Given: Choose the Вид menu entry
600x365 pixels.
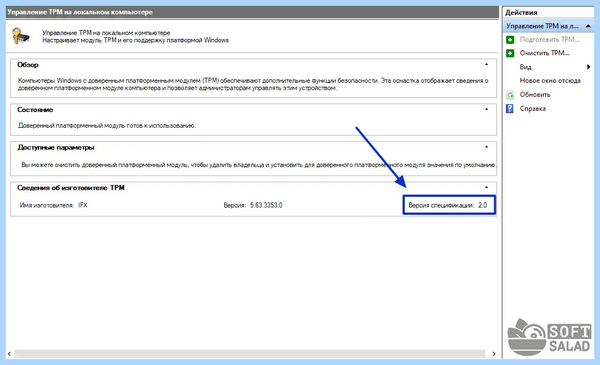Looking at the screenshot, I should pos(525,67).
